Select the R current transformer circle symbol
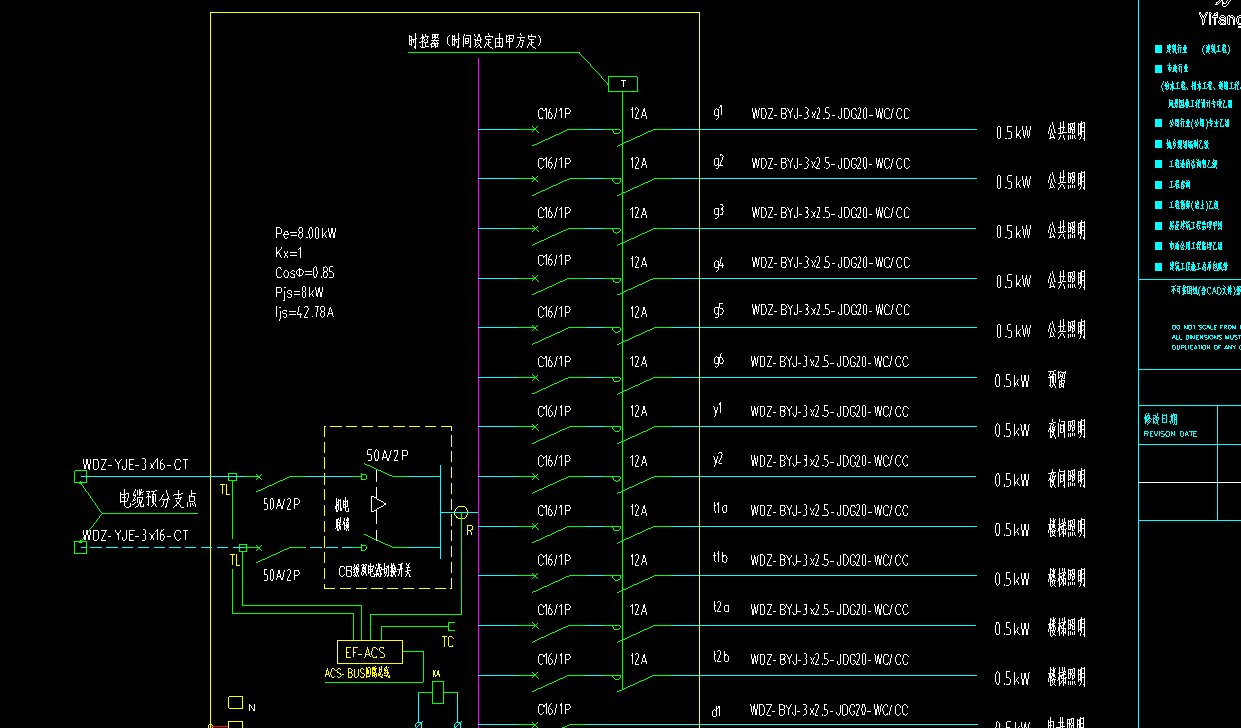The height and width of the screenshot is (728, 1241). [461, 513]
